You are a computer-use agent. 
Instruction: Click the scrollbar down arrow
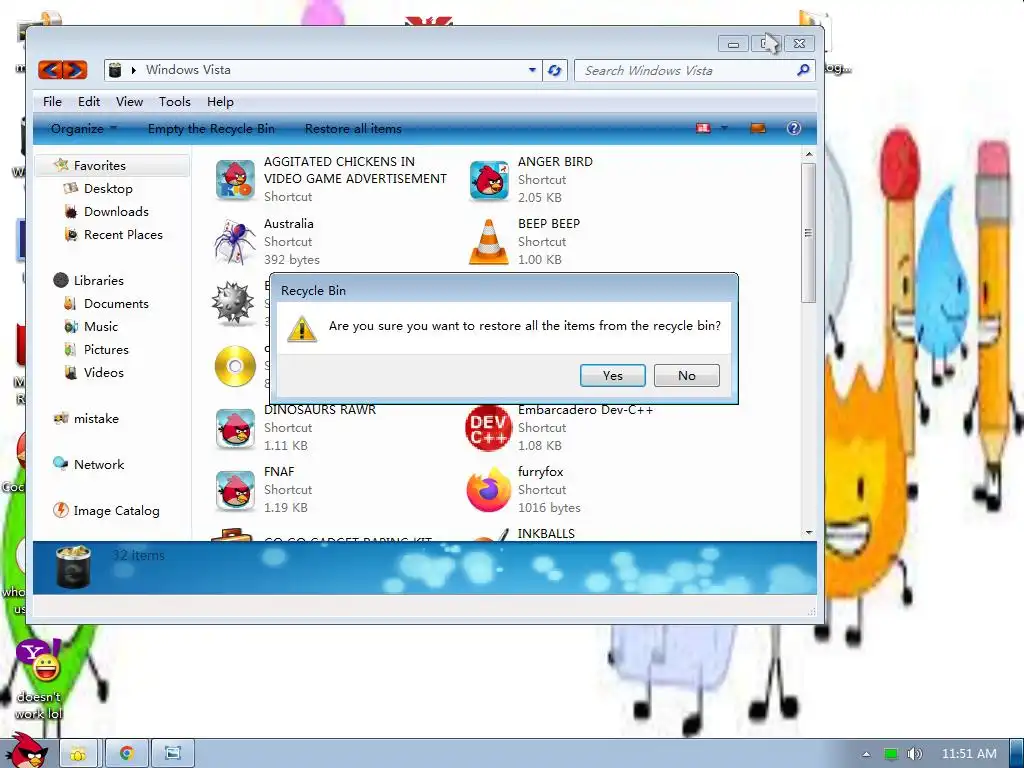point(808,532)
